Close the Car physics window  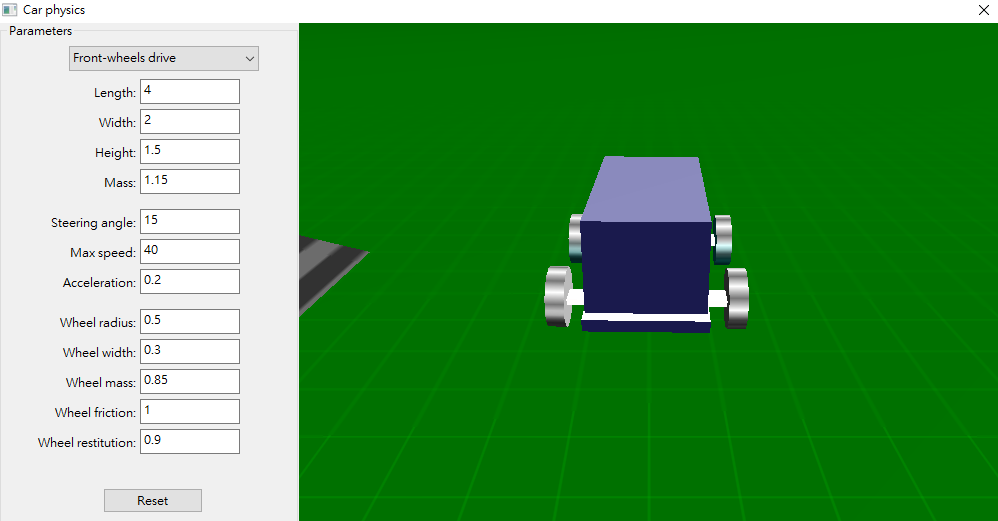[x=983, y=10]
